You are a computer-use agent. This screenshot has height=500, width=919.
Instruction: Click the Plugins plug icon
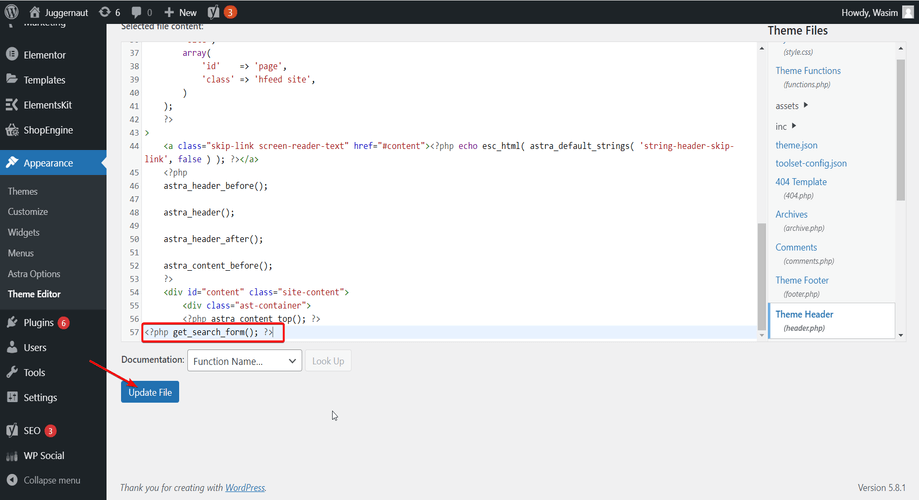pyautogui.click(x=12, y=322)
